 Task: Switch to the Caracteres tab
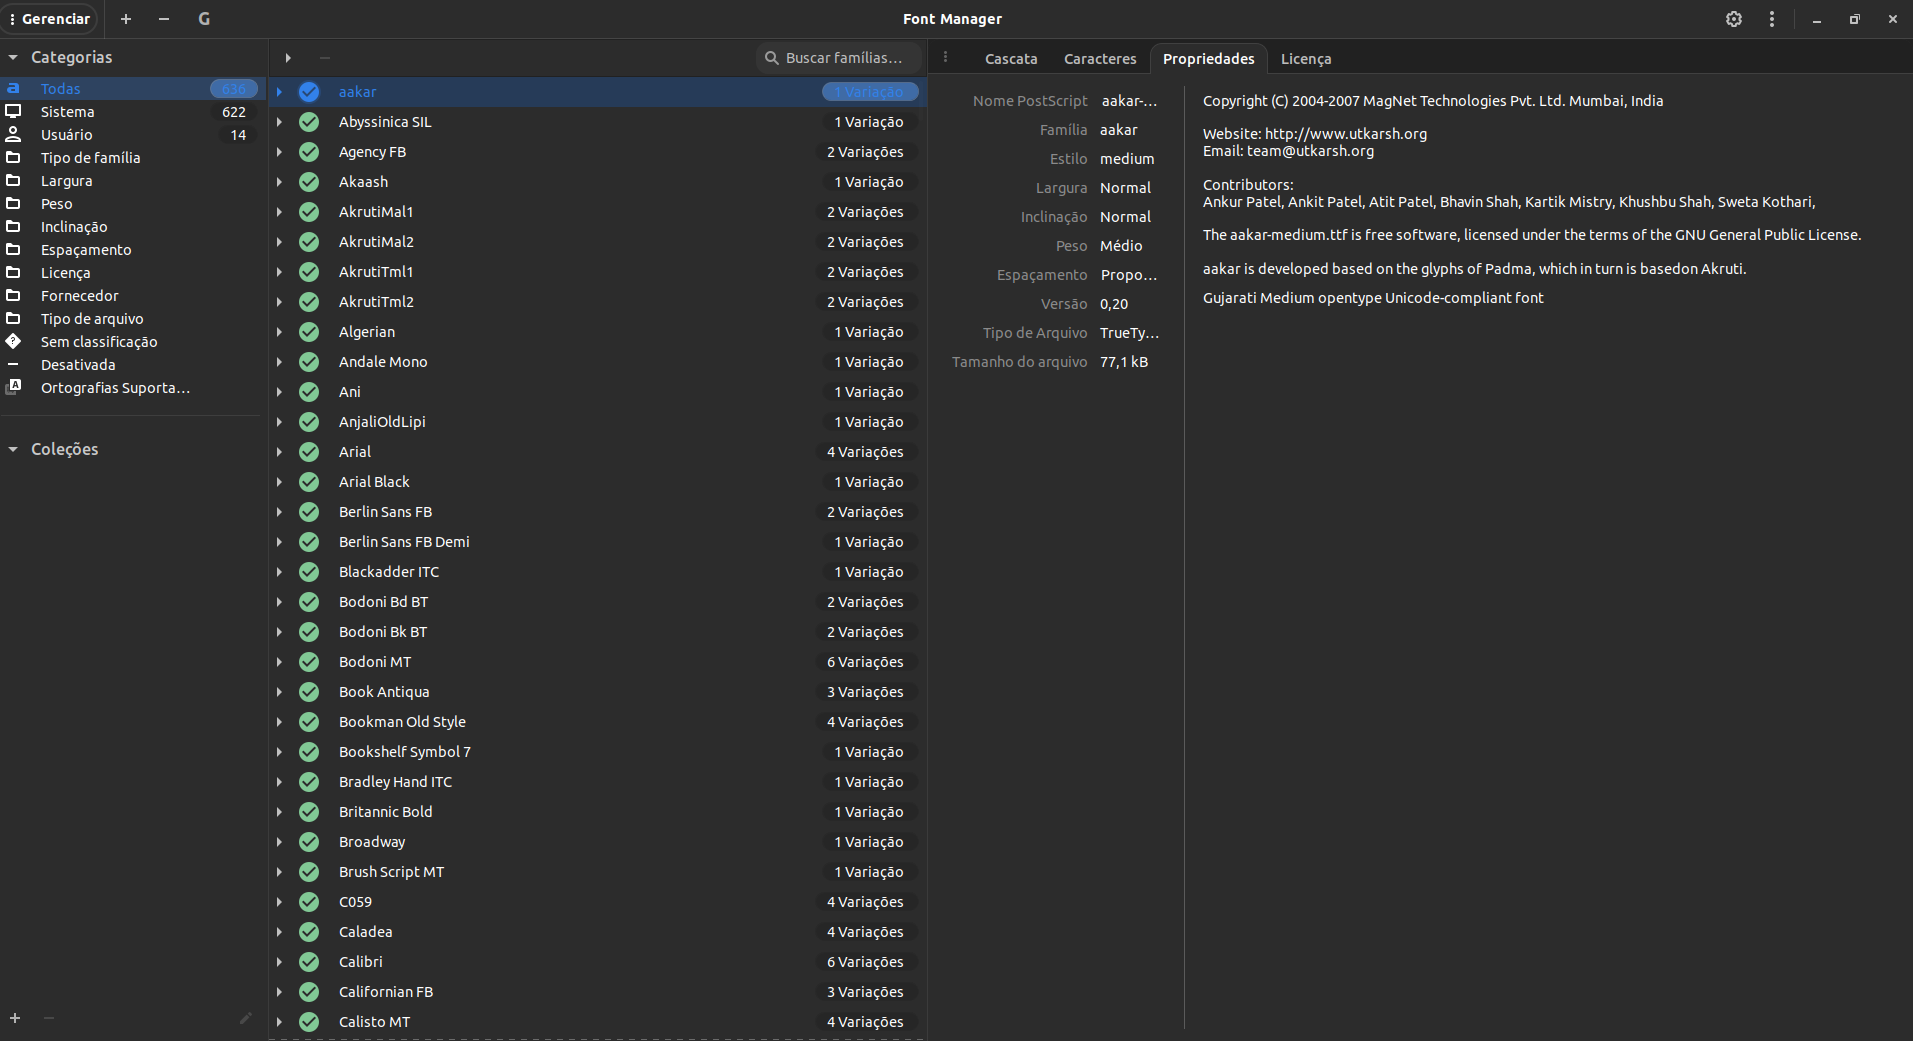pos(1100,59)
